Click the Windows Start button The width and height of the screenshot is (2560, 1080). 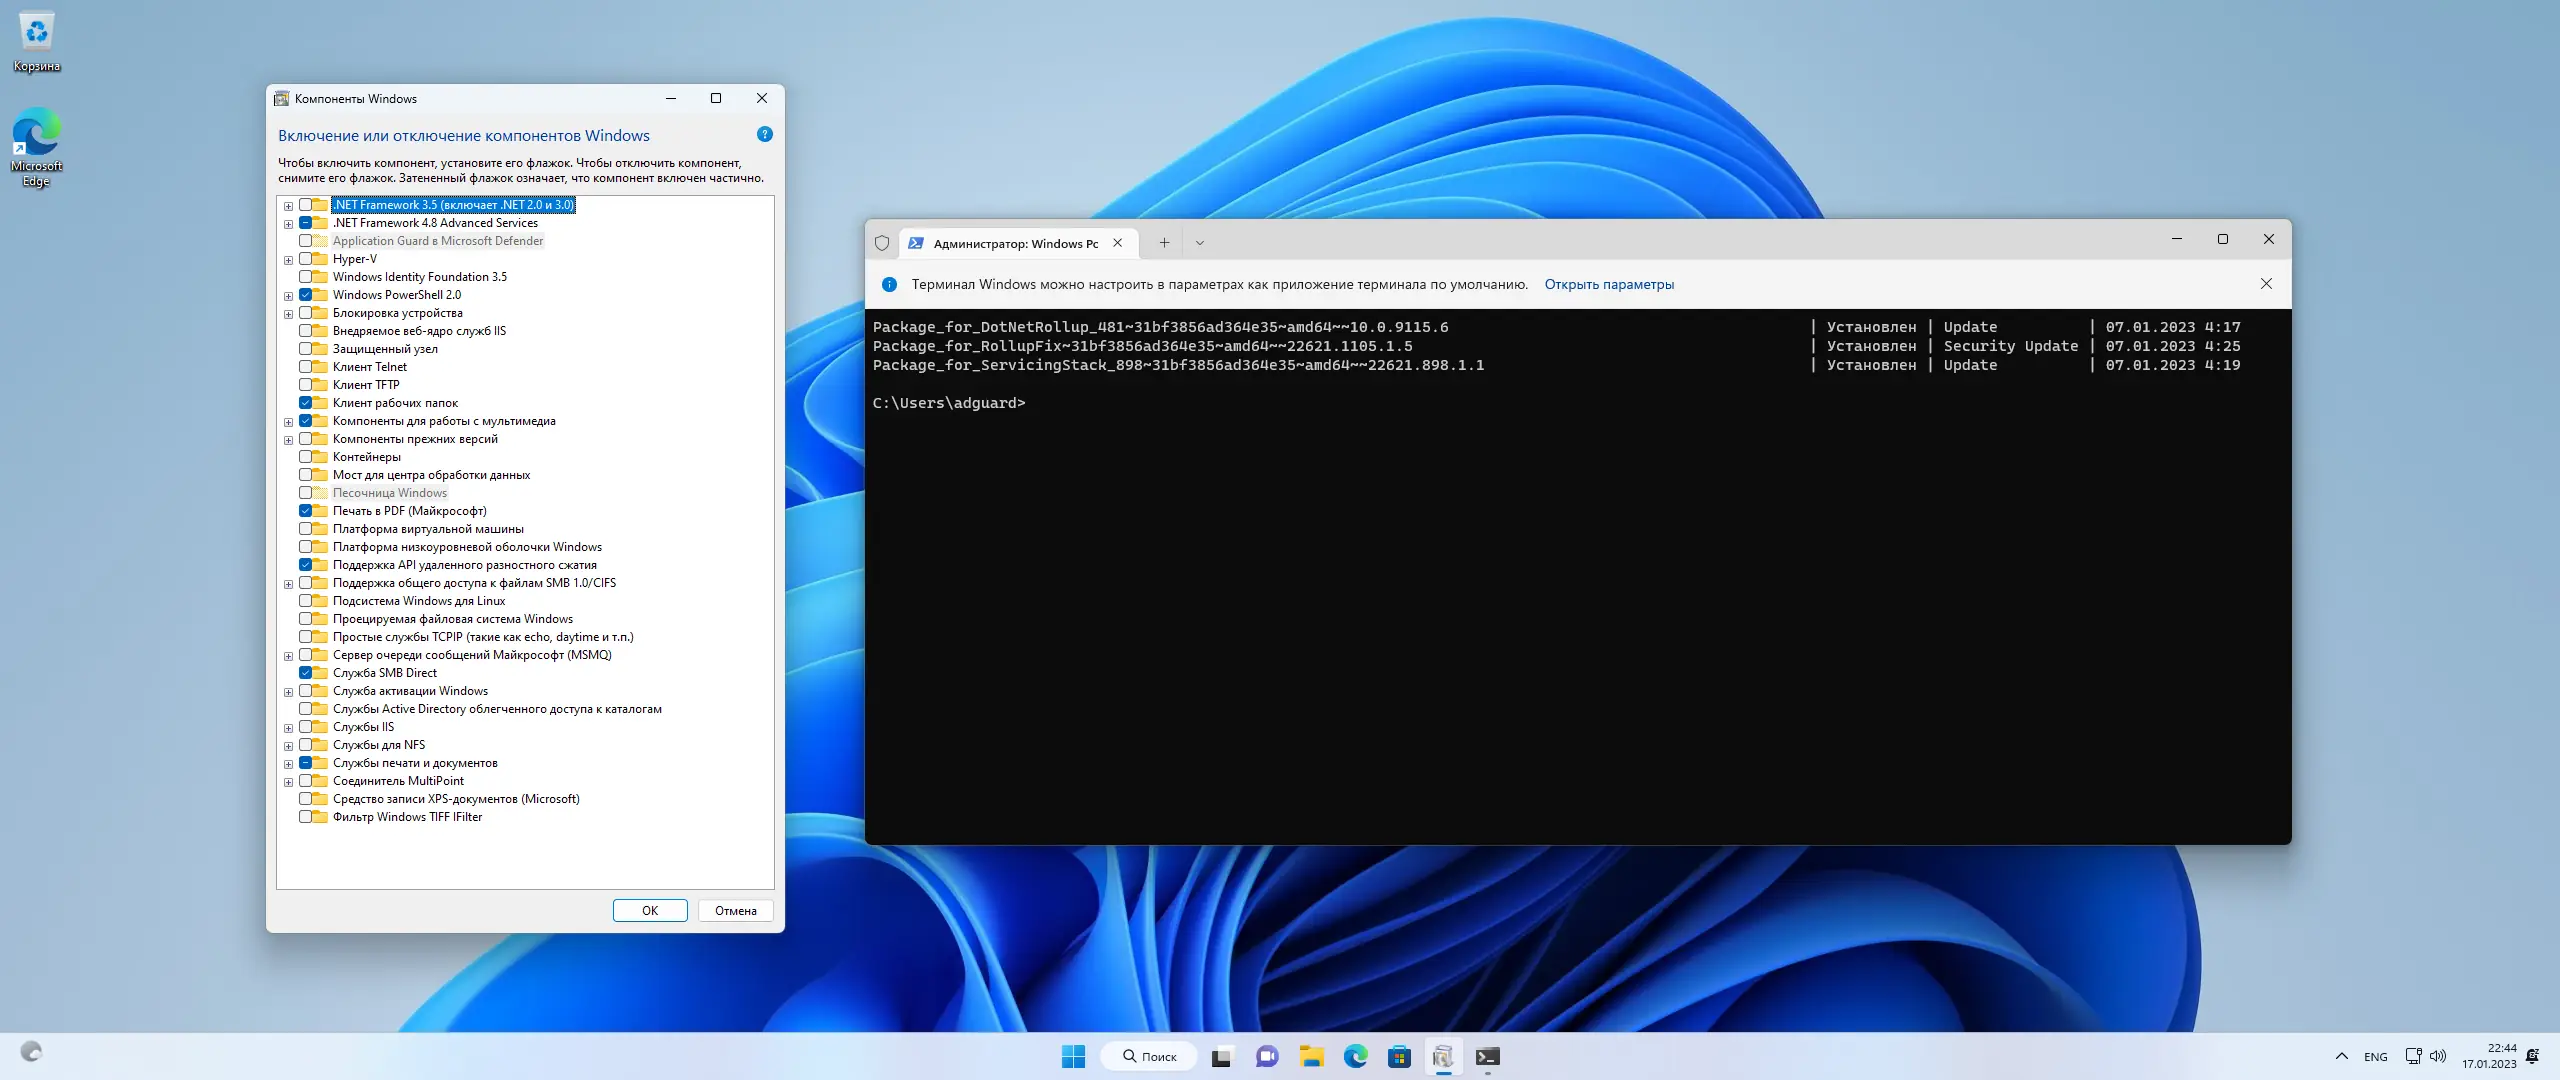(1073, 1056)
